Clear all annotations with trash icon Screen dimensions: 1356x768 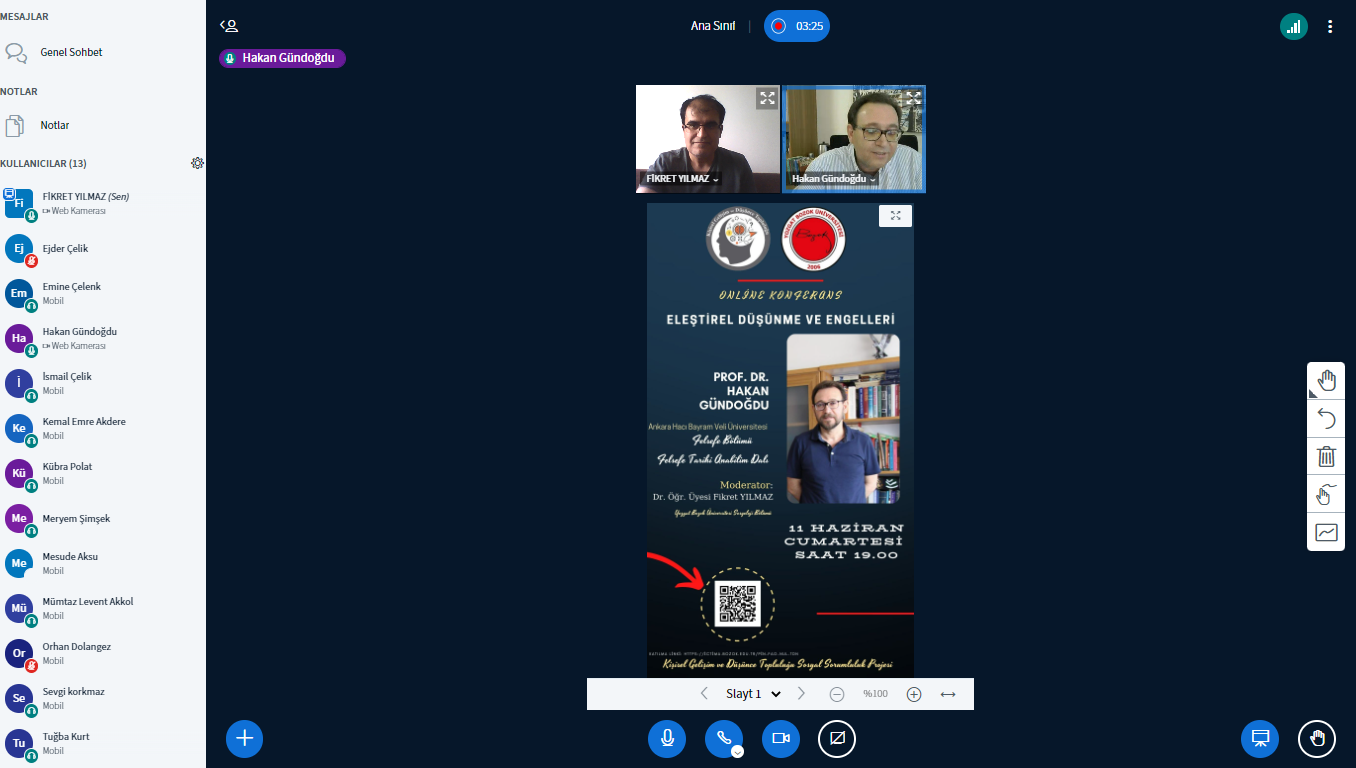pos(1326,456)
